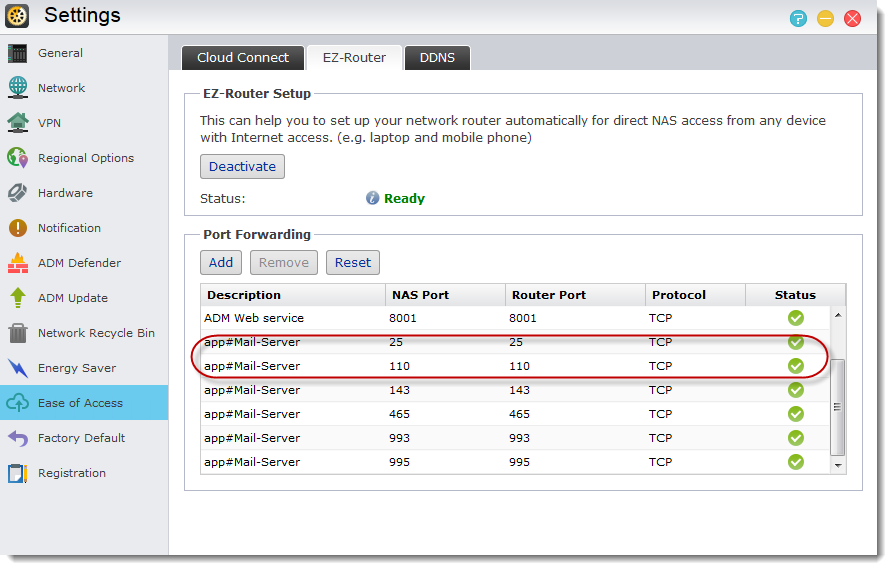Click the Network globe icon

(18, 88)
